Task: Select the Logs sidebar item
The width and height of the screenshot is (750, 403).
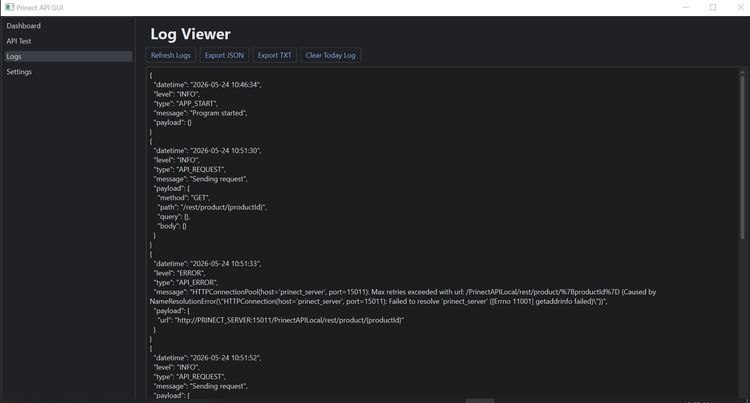Action: 67,56
